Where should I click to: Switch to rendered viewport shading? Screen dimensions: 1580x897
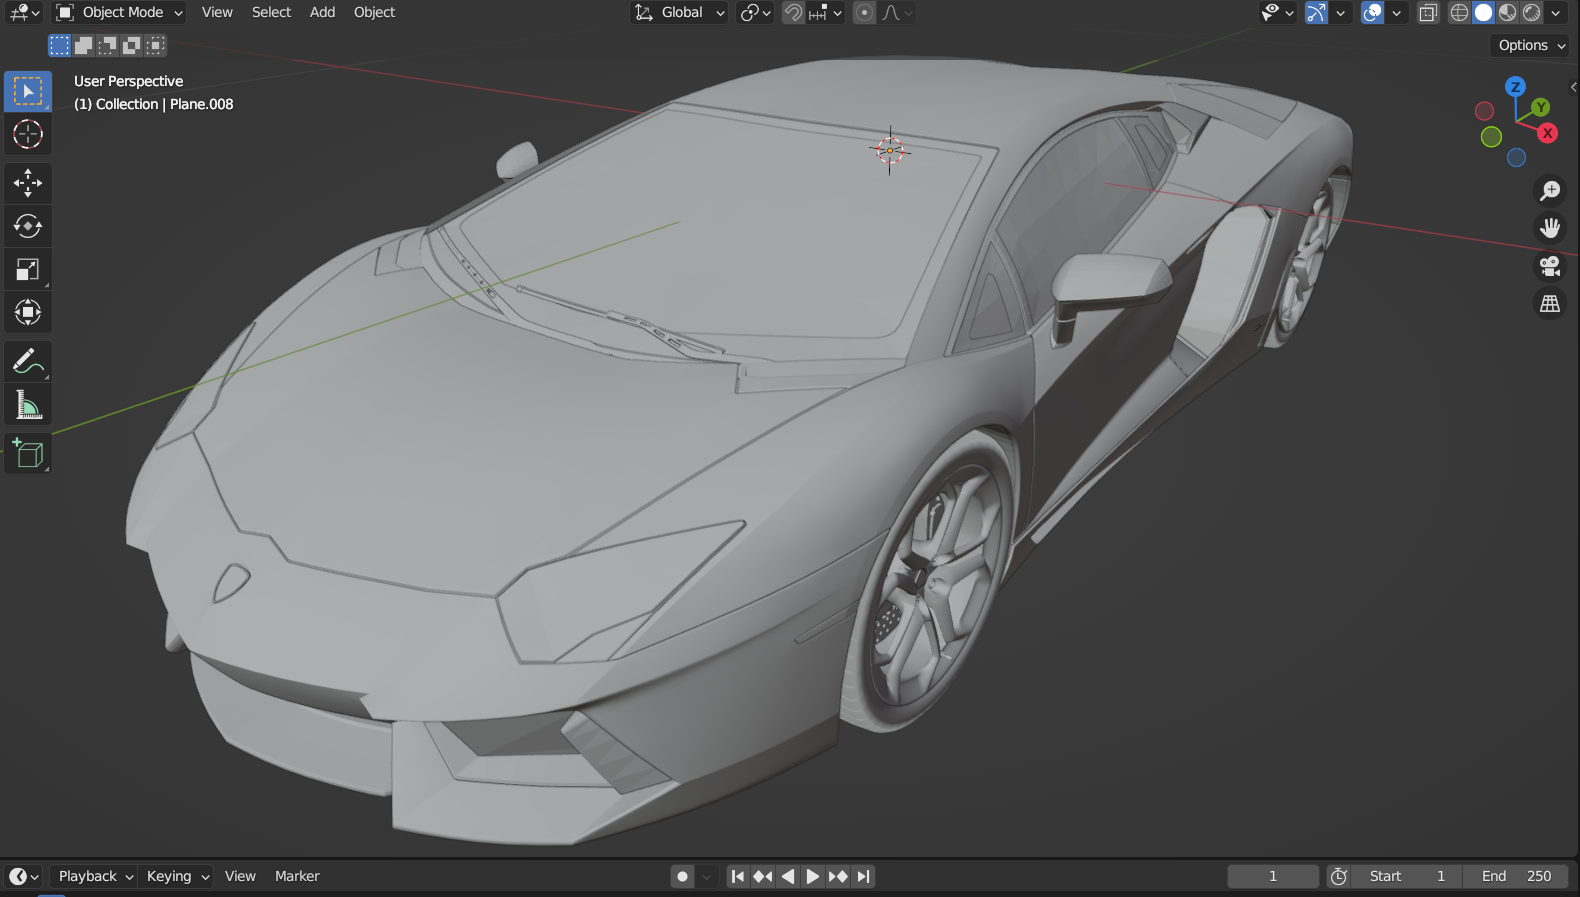(1531, 12)
